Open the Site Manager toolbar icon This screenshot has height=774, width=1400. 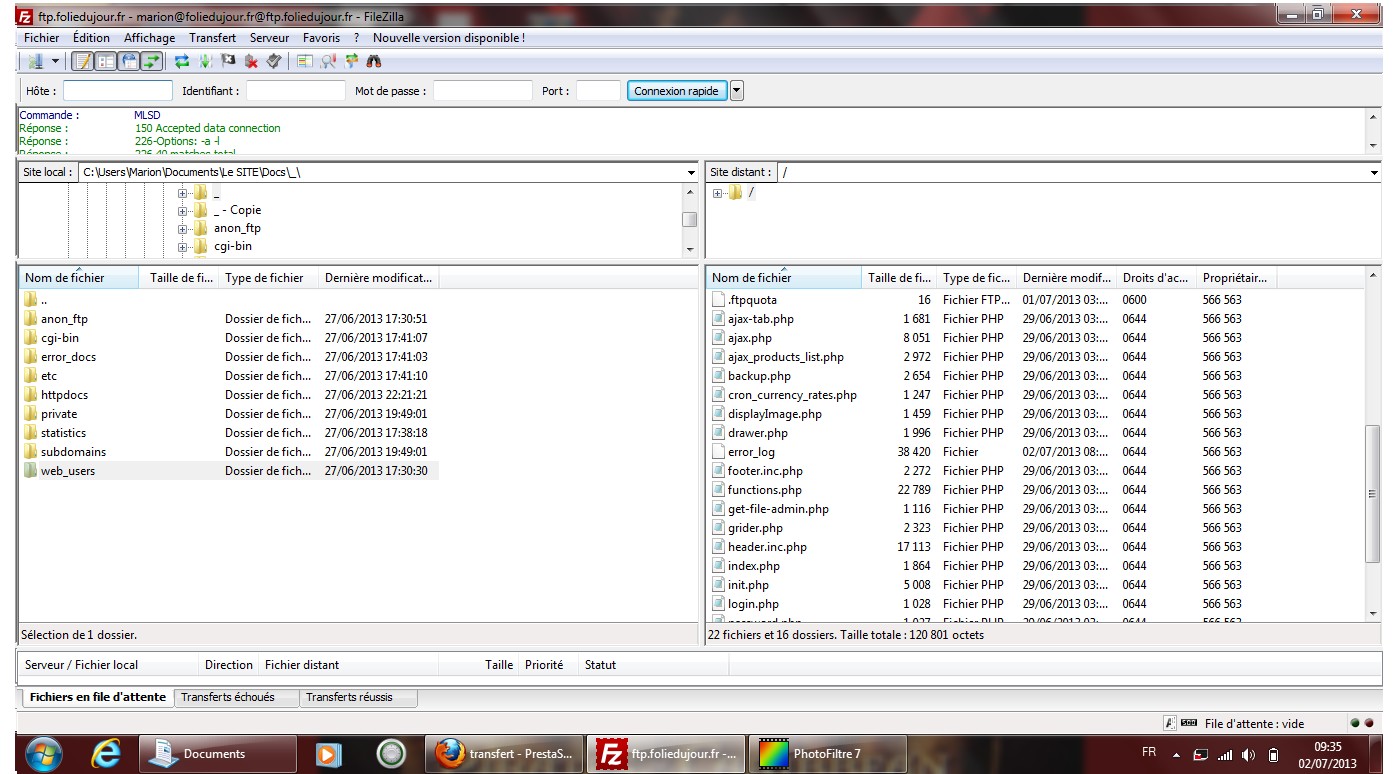click(36, 62)
